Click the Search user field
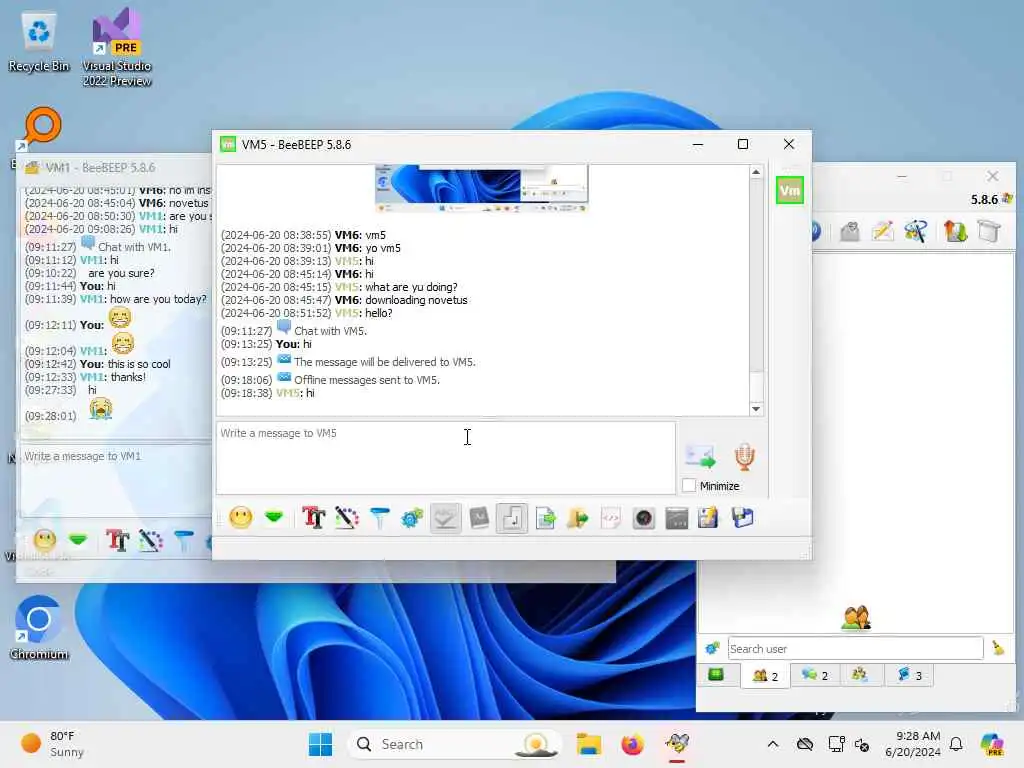This screenshot has width=1024, height=768. click(856, 648)
